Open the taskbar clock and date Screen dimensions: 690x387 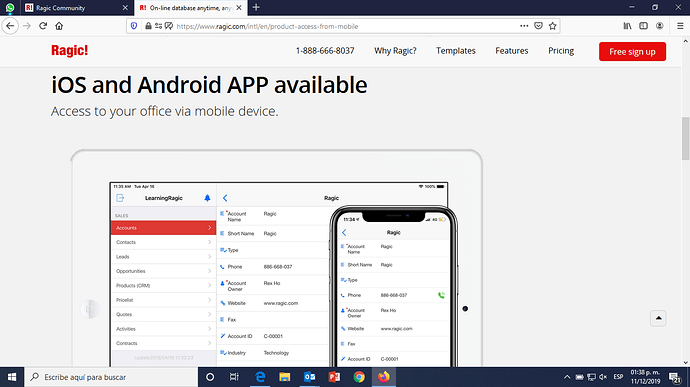645,377
